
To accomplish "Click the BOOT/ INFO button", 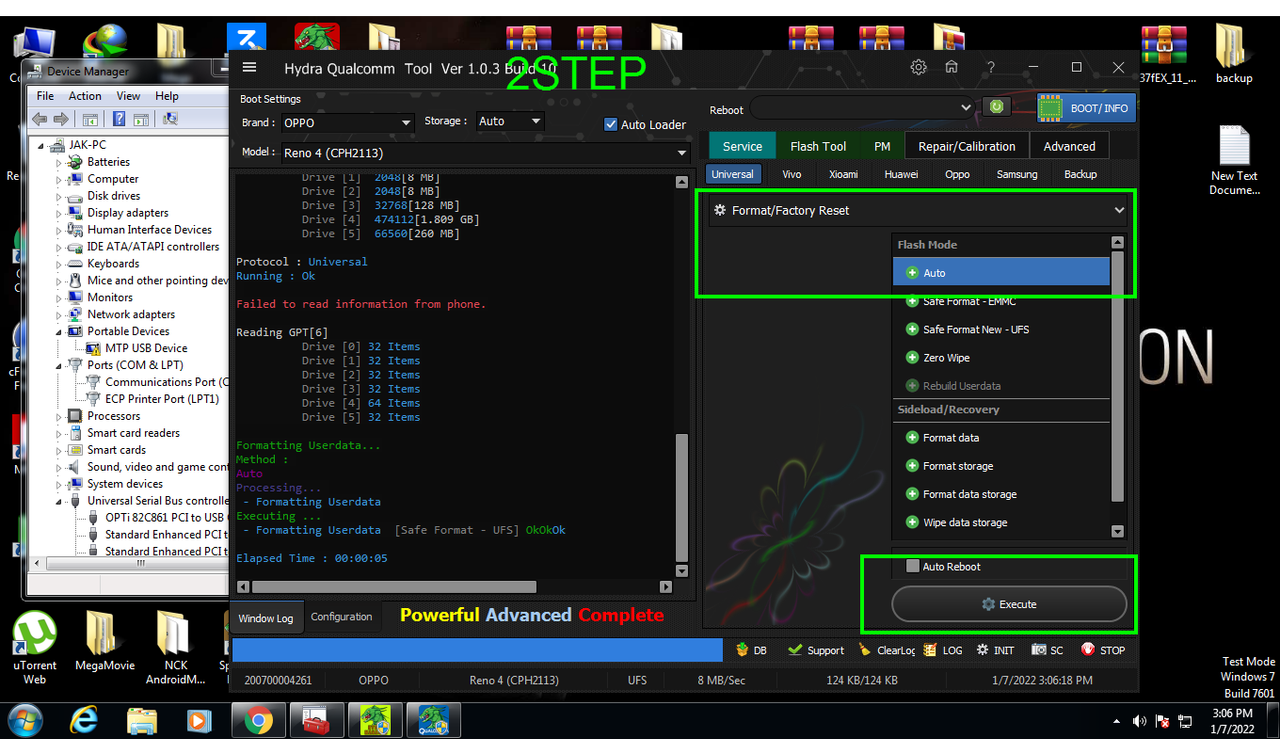I will pyautogui.click(x=1086, y=108).
